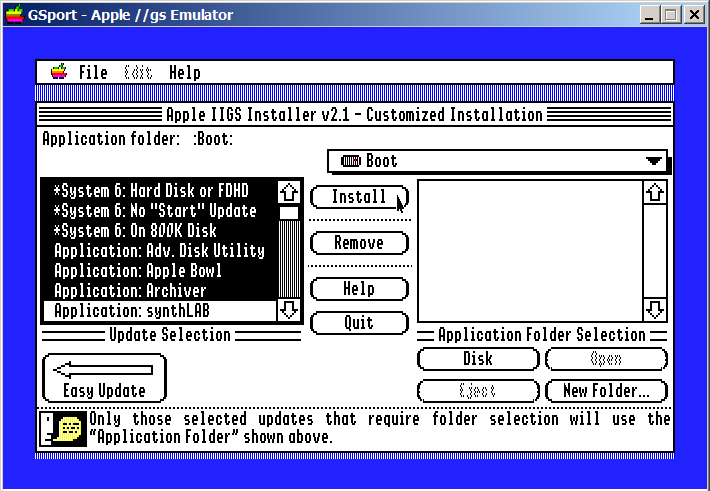Click the speech bubble help icon
Image resolution: width=710 pixels, height=491 pixels.
(66, 429)
